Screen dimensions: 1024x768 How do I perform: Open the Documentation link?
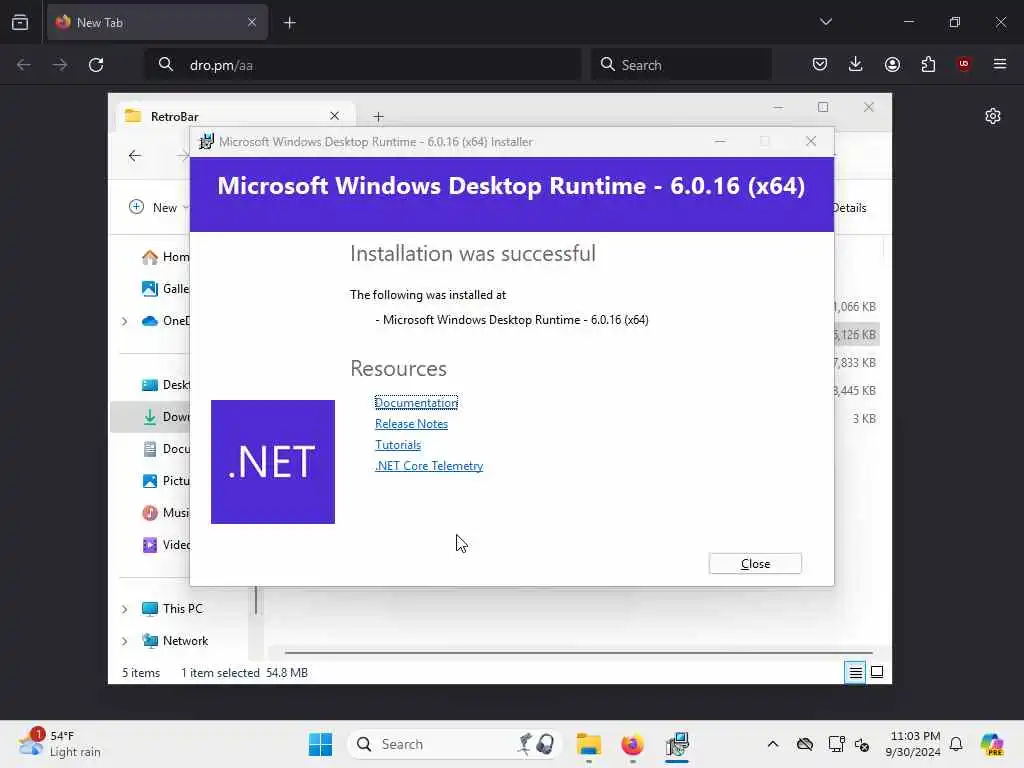pyautogui.click(x=416, y=403)
